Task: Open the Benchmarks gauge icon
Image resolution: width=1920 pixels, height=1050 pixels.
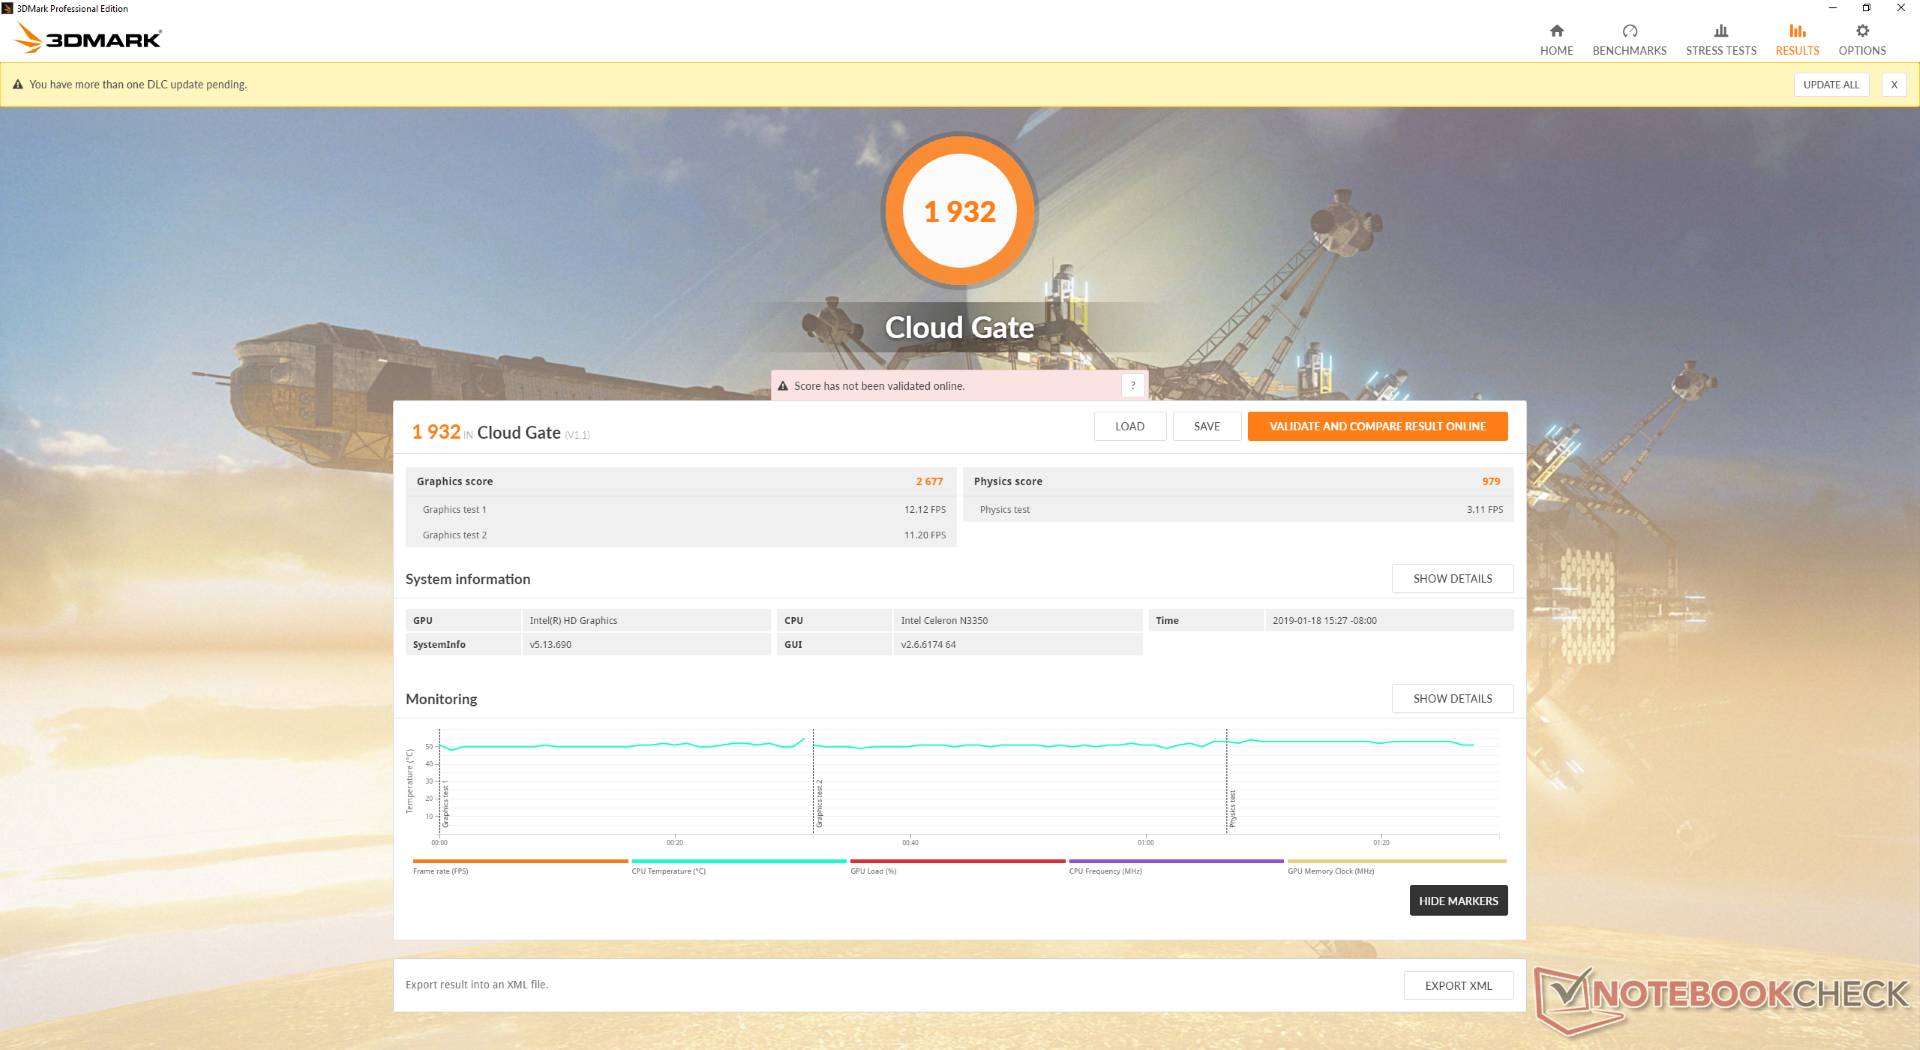Action: (1629, 31)
